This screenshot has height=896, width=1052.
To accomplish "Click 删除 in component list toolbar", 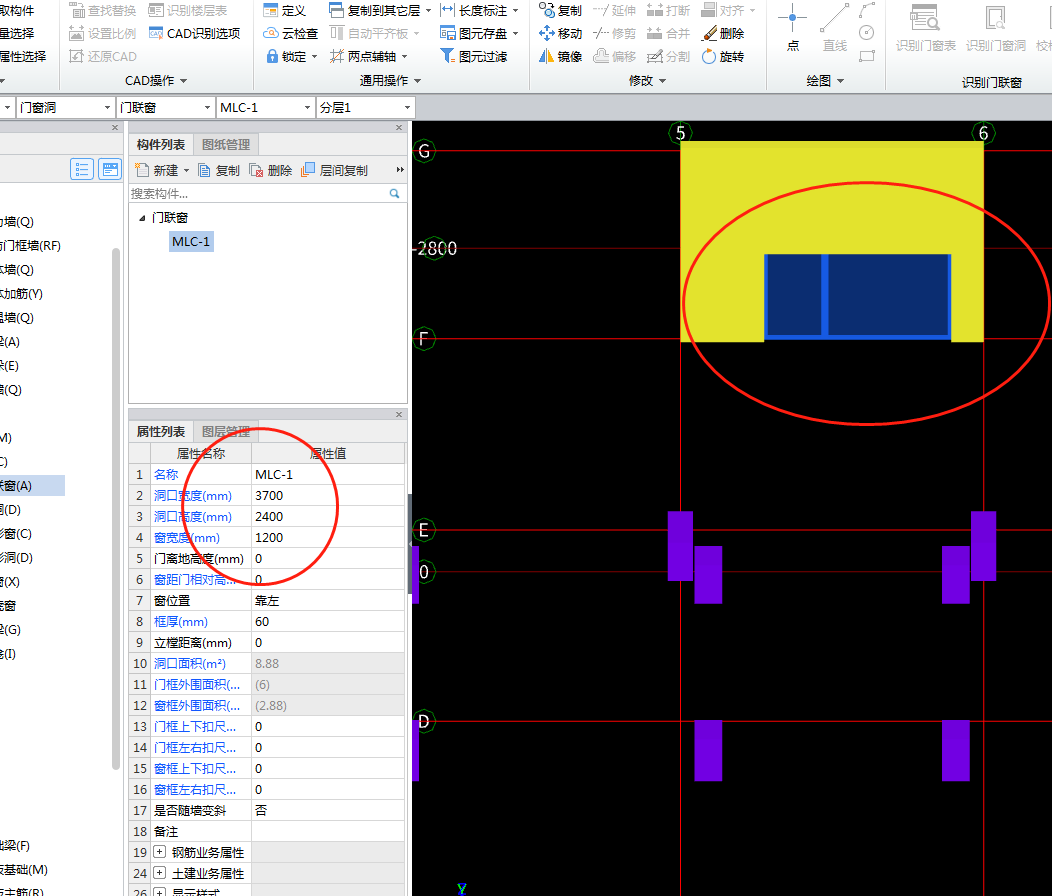I will point(270,170).
